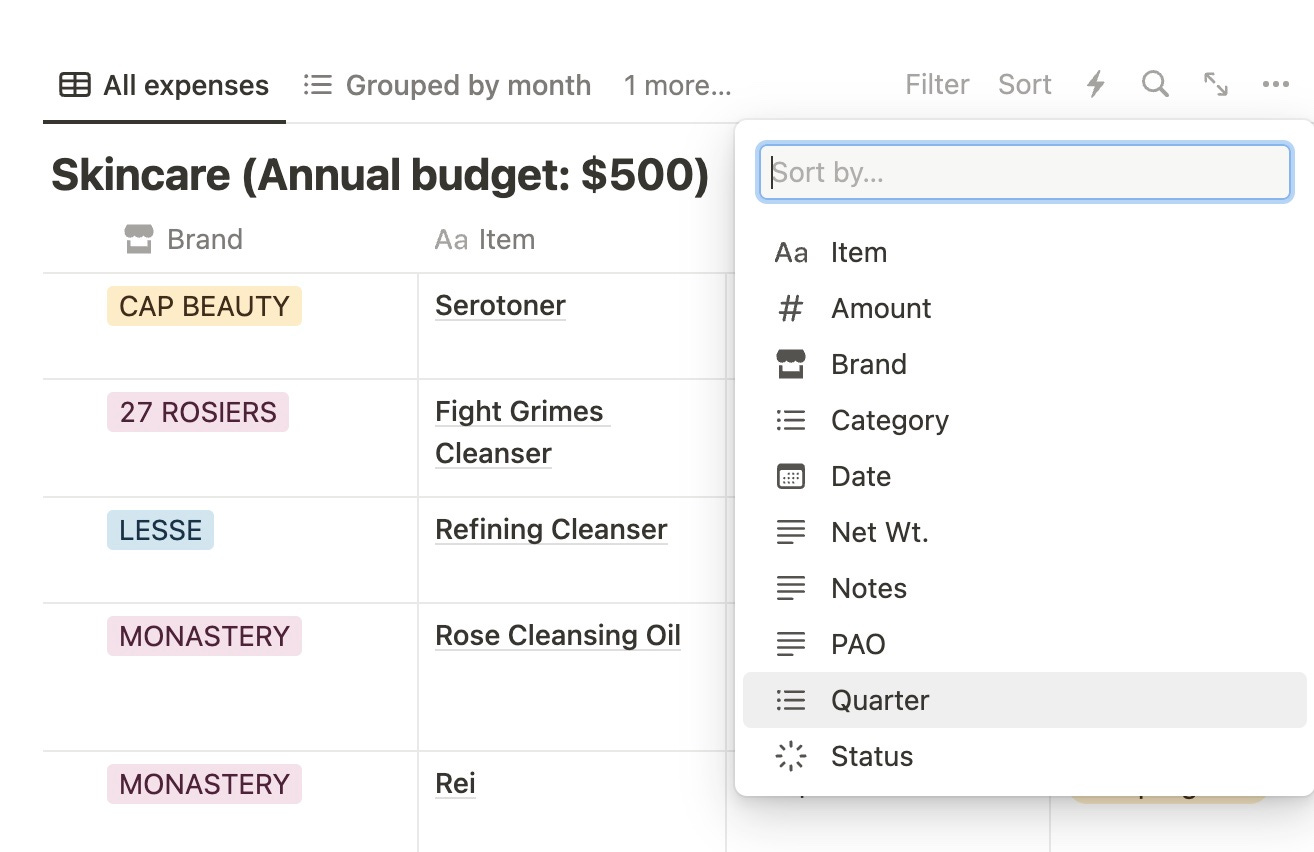Open the three-dots more options menu

coord(1275,85)
